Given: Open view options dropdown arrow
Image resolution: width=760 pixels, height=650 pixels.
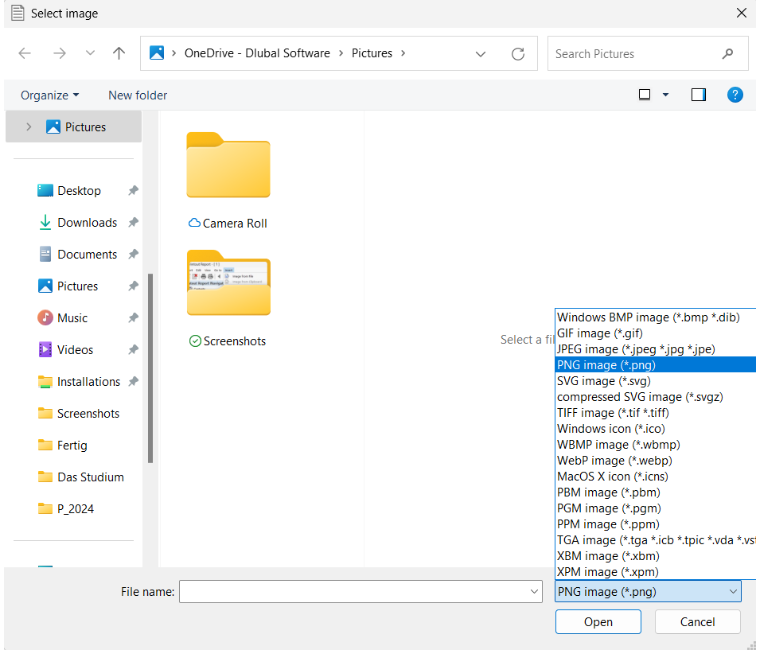Looking at the screenshot, I should click(x=665, y=95).
